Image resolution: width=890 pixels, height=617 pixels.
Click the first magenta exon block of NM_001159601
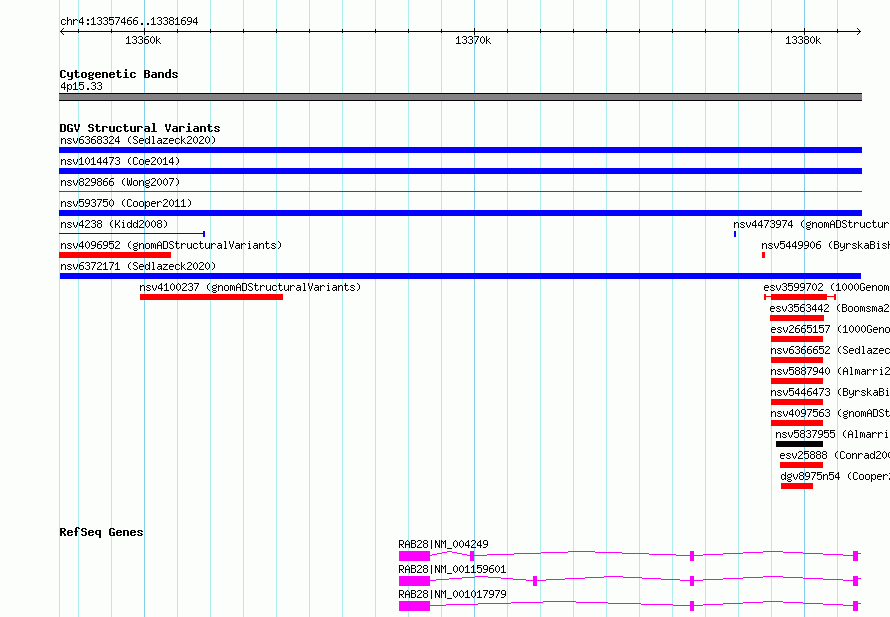(414, 581)
